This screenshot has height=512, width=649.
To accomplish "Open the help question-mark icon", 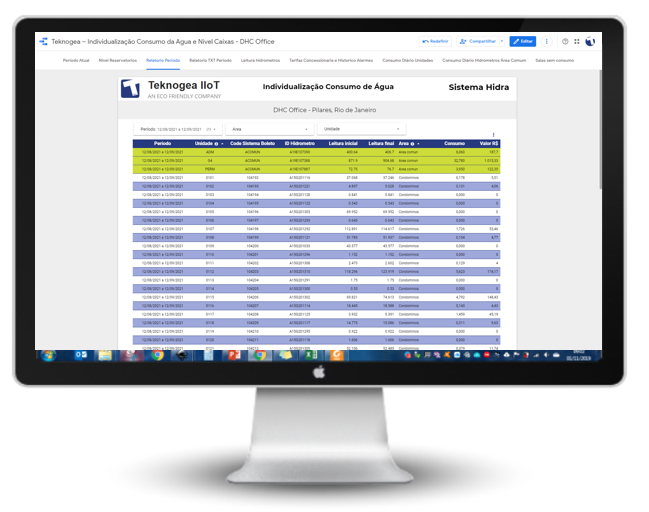I will pos(565,41).
